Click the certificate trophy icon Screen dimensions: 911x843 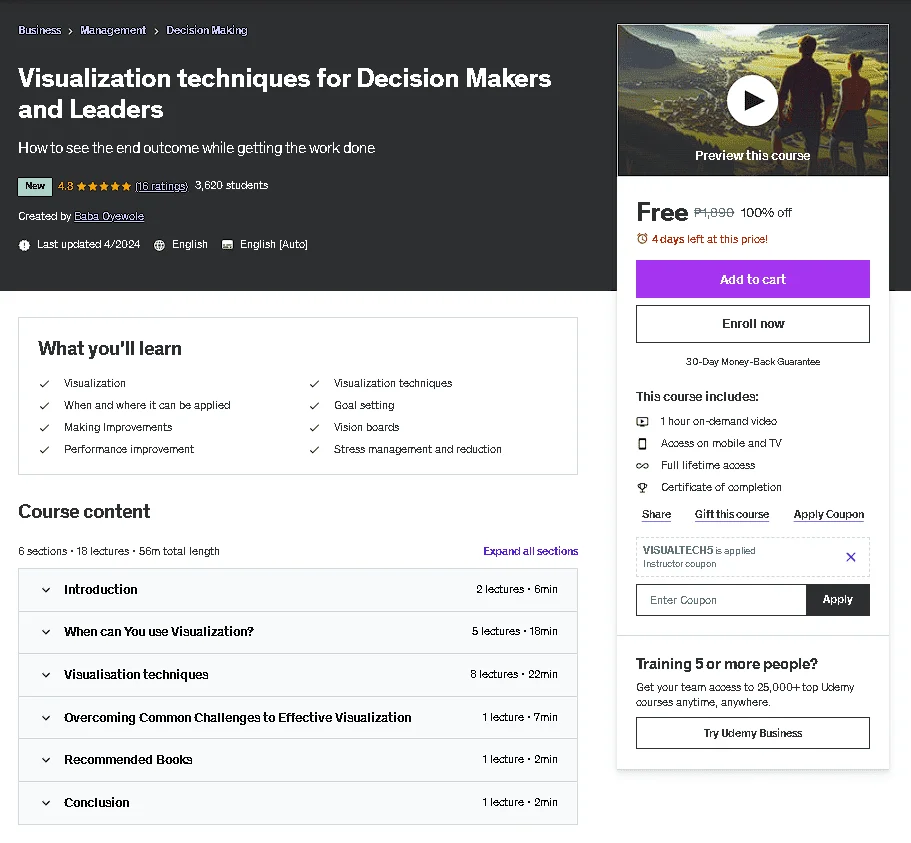(x=642, y=488)
